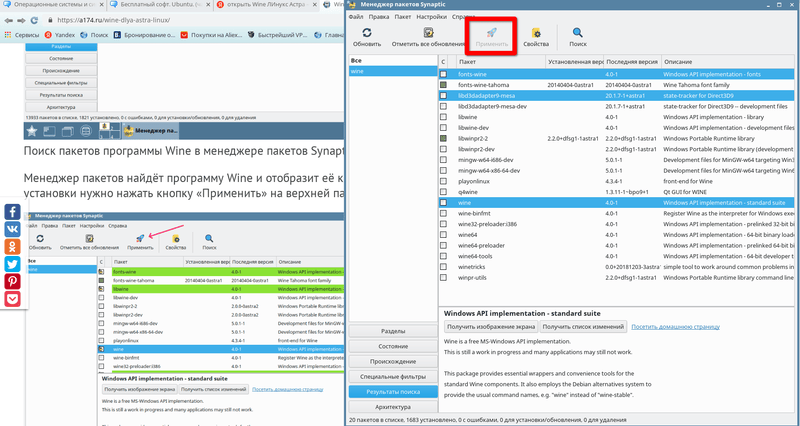This screenshot has width=800, height=426.
Task: Mark the libd3dadapter9-mesa package checkbox
Action: coord(443,95)
